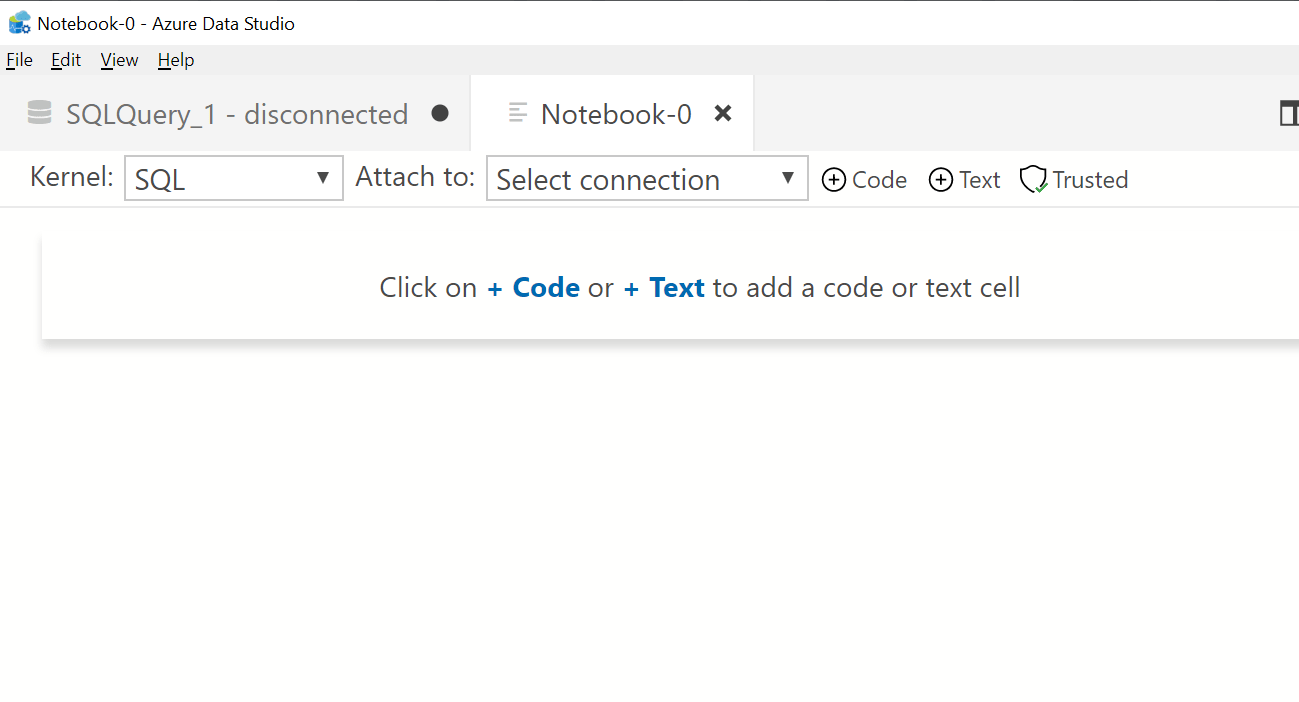This screenshot has width=1299, height=702.
Task: Close the Notebook-0 tab
Action: pyautogui.click(x=723, y=113)
